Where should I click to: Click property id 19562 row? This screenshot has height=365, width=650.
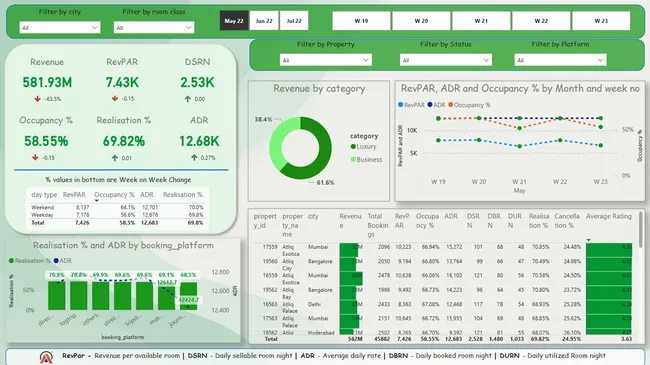(x=442, y=293)
